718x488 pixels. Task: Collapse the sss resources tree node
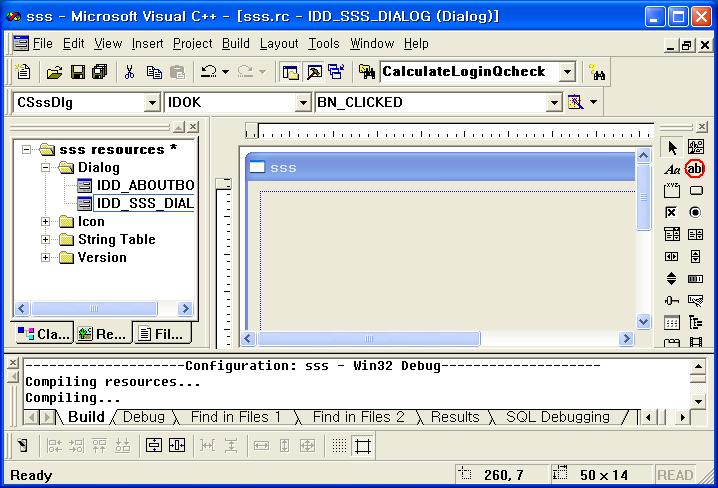[x=27, y=149]
